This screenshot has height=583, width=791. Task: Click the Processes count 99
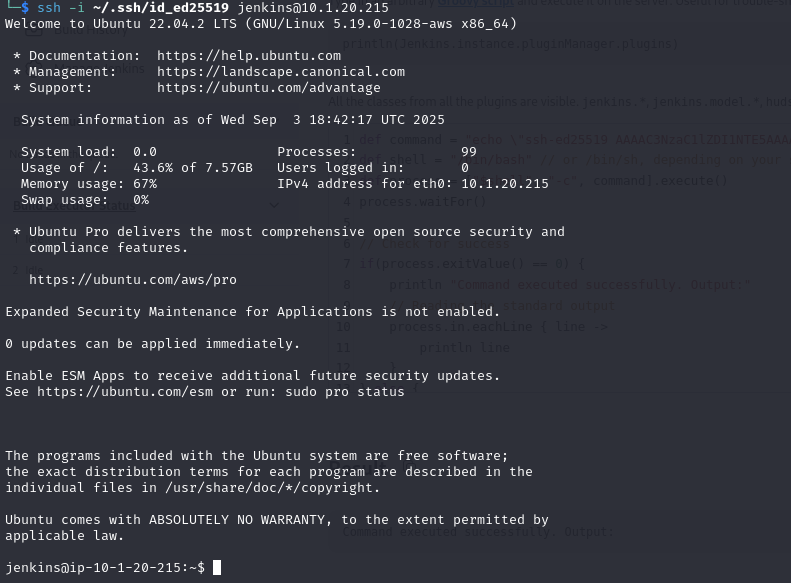[x=469, y=152]
